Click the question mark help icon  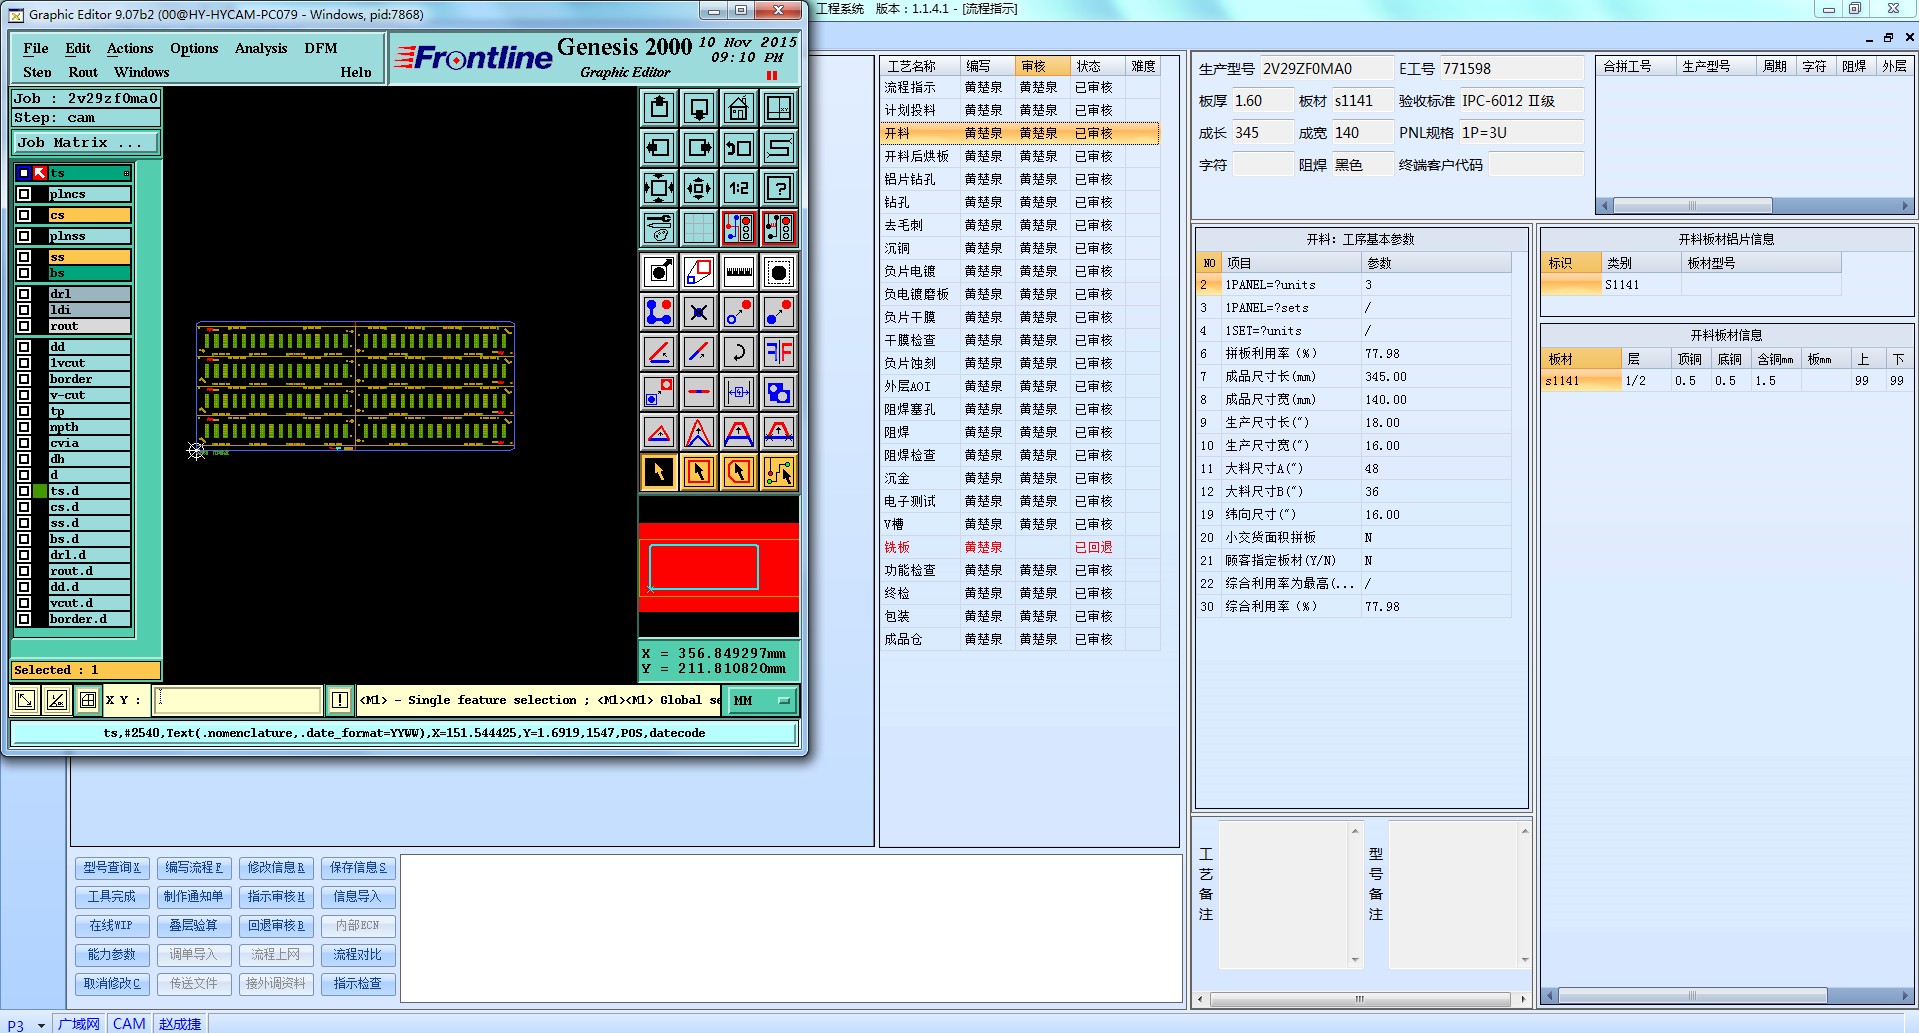[x=779, y=187]
